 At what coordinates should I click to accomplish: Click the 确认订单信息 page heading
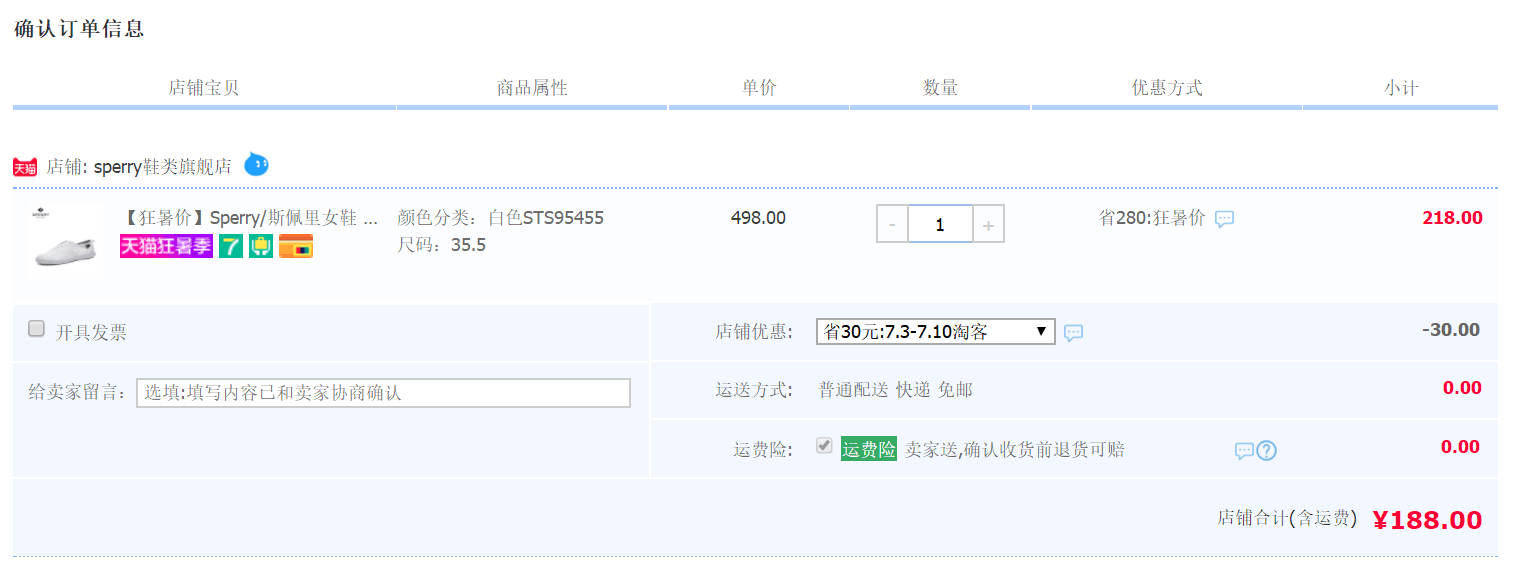[79, 29]
